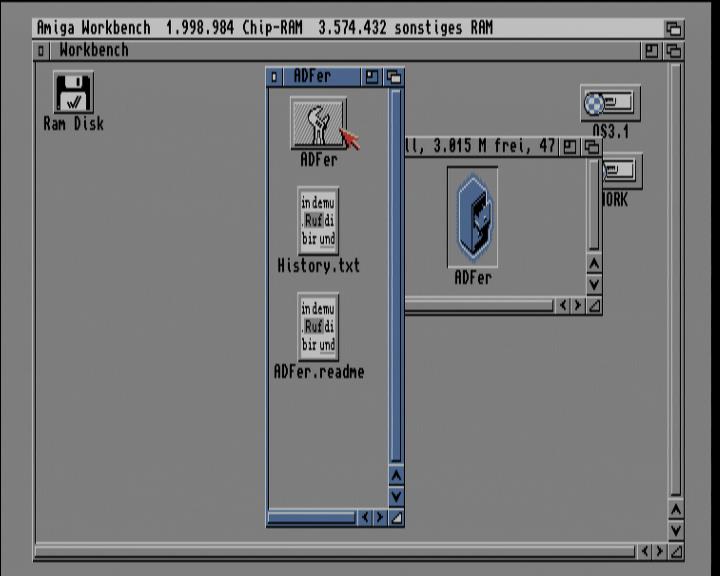The height and width of the screenshot is (576, 720).
Task: Click up arrow in ADFer window scrollbar
Action: [396, 475]
